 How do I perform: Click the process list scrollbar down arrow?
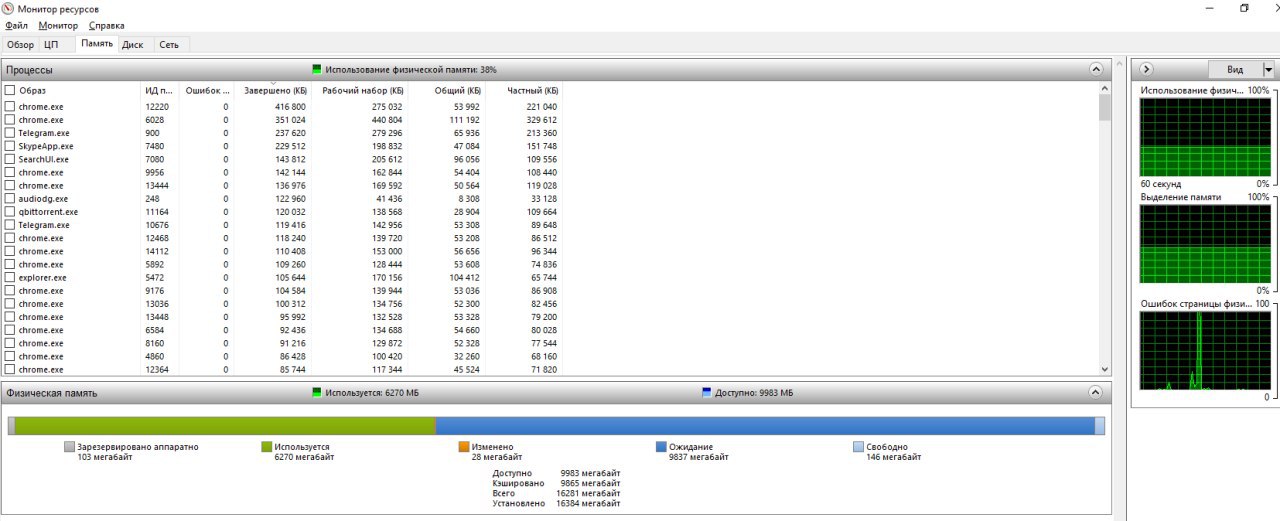(x=1104, y=369)
